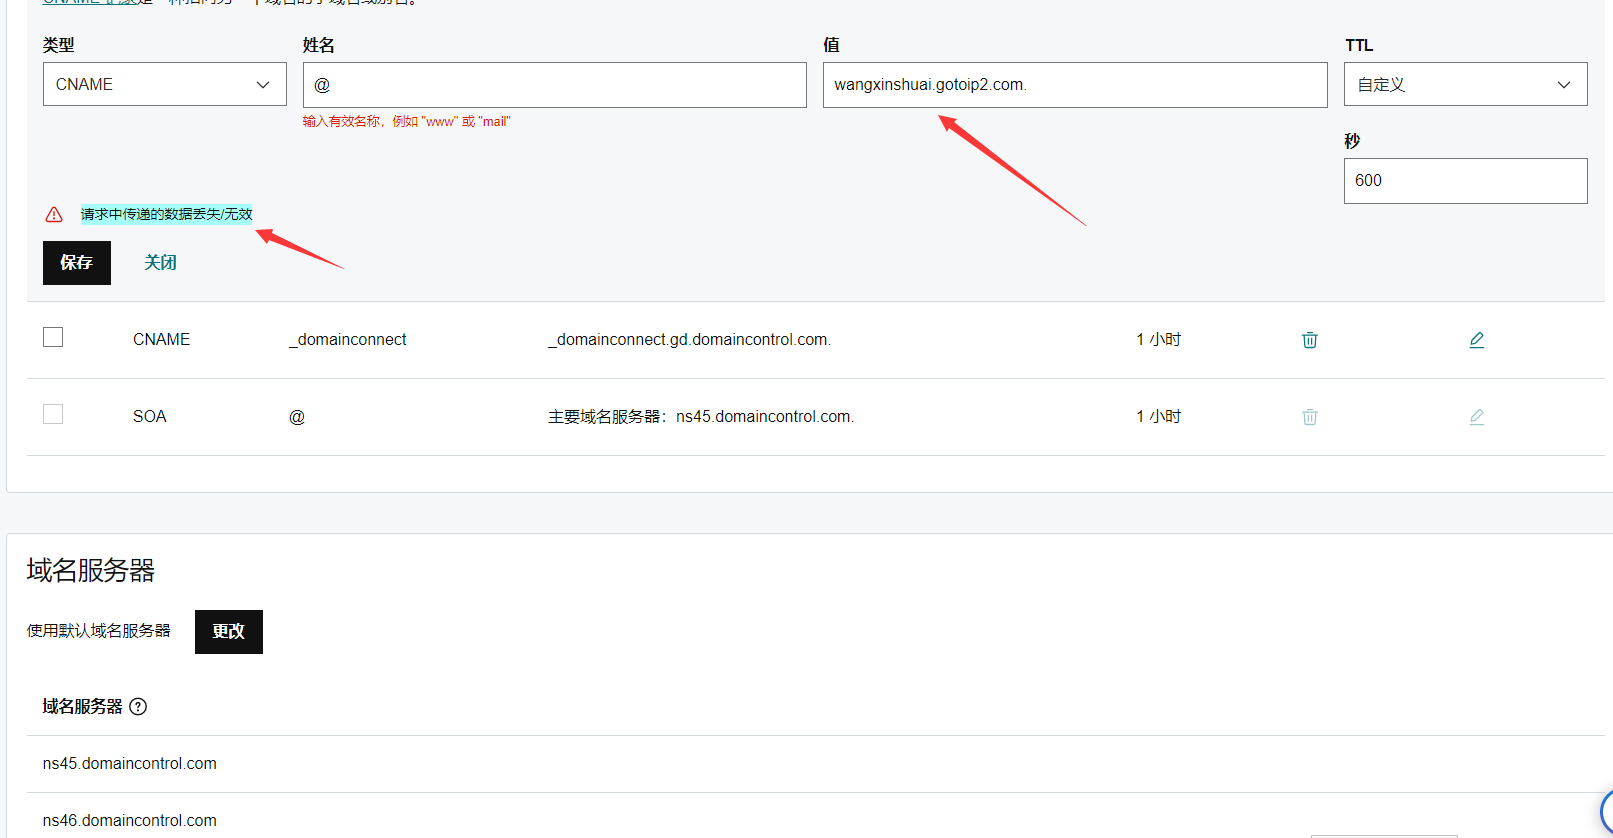Open the floating widget at bottom-right edge
The image size is (1613, 838).
[1606, 810]
